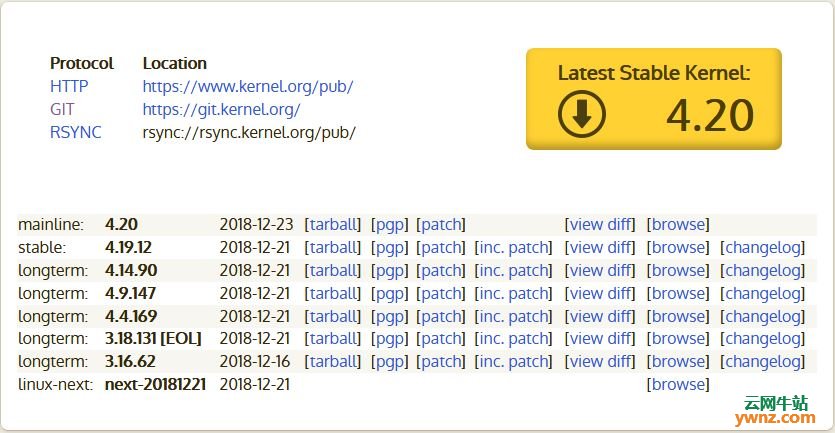Screen dimensions: 835x433
Task: Browse mainline 4.20 source tree
Action: click(678, 224)
